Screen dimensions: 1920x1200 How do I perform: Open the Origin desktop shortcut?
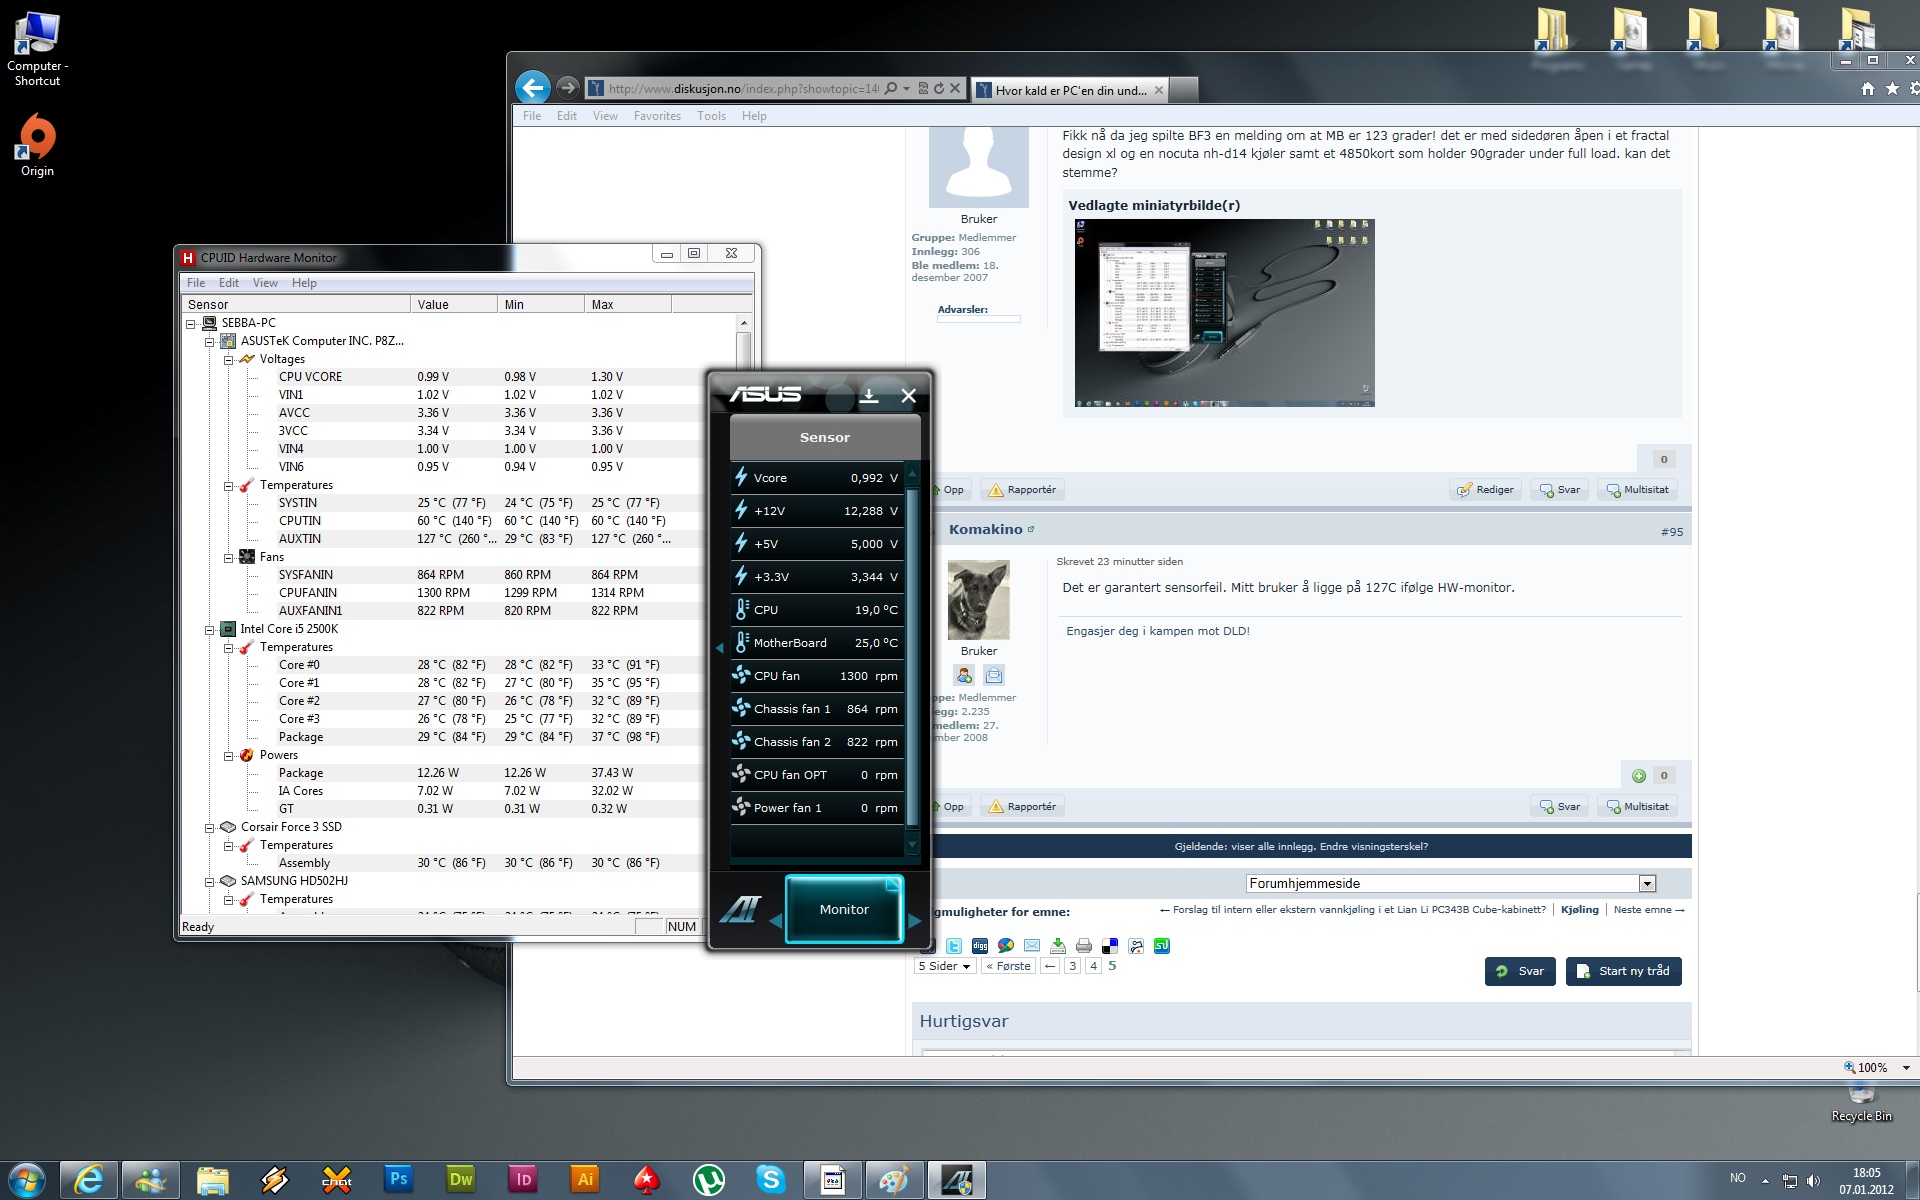[37, 145]
